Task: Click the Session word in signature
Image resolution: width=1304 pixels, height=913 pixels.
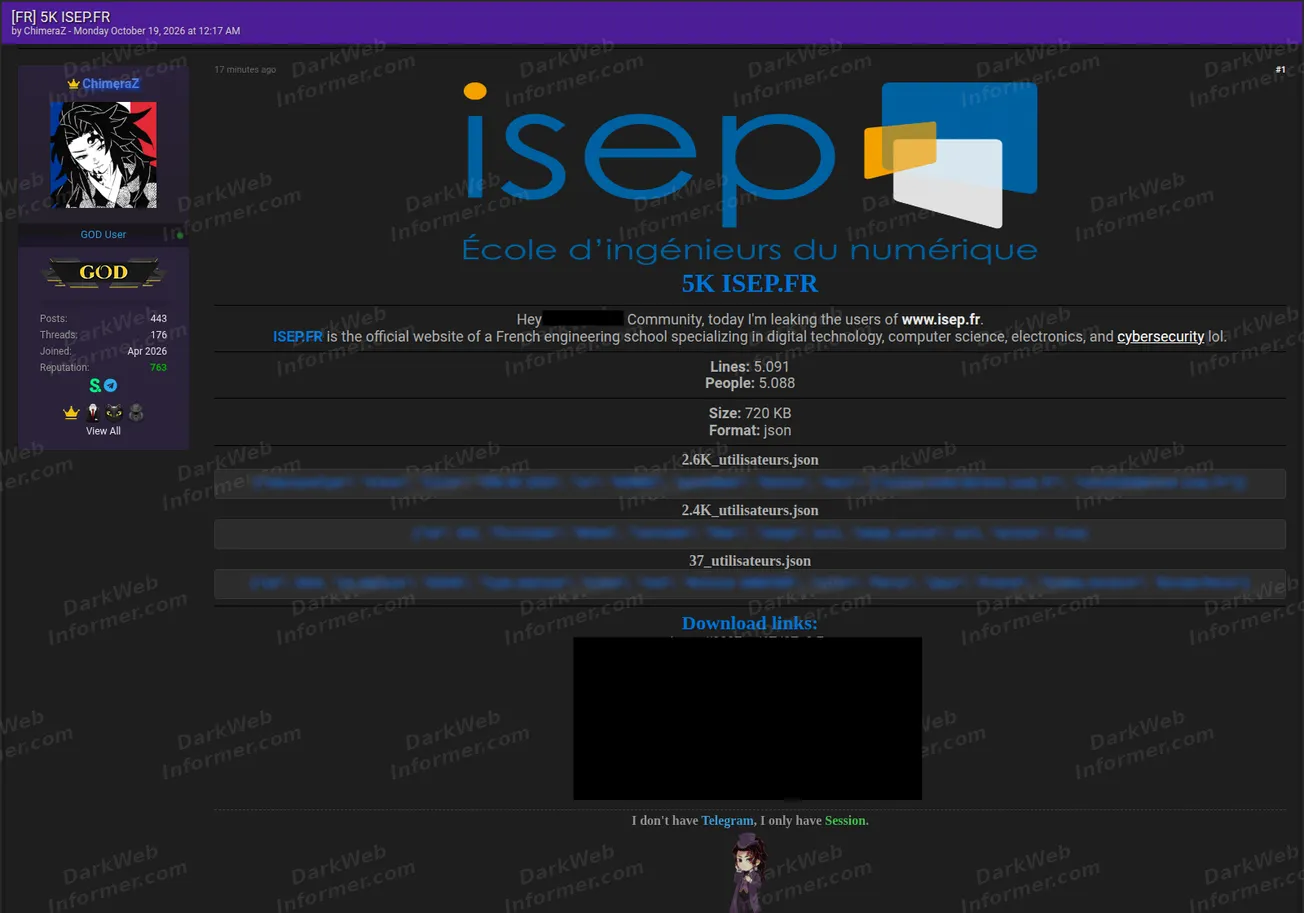Action: 845,821
